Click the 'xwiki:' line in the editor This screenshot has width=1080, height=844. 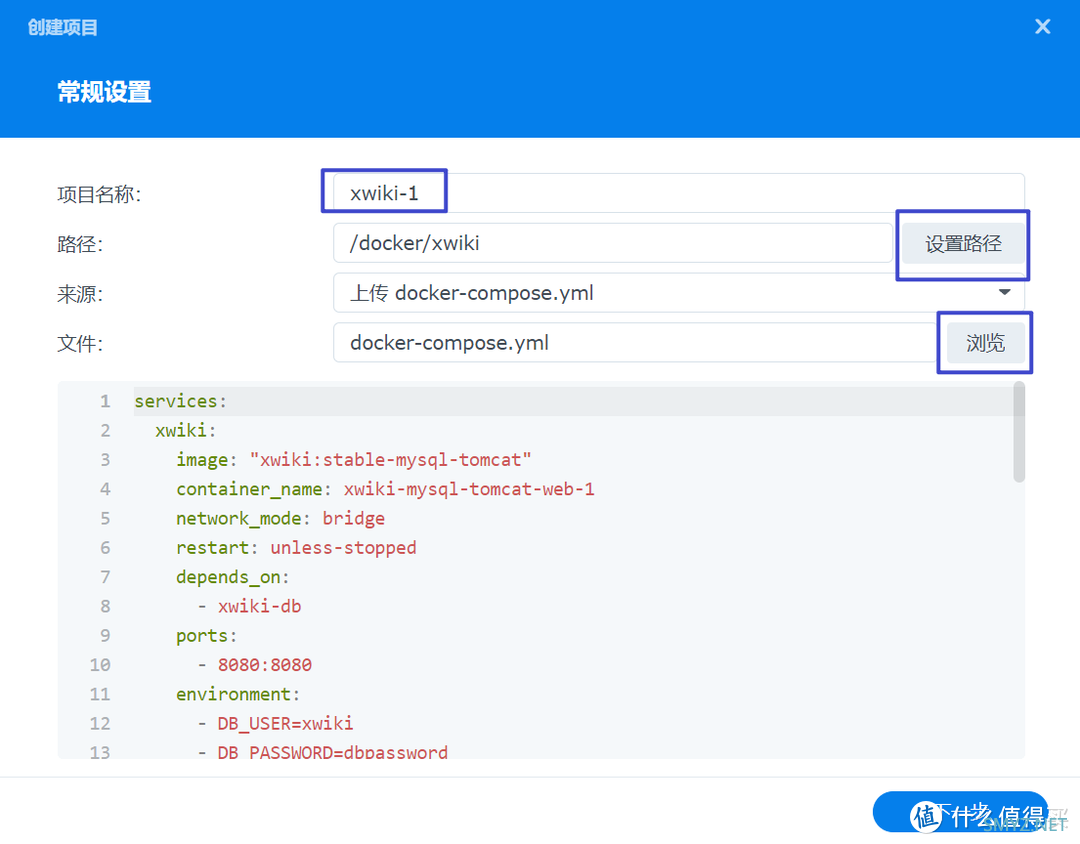point(186,431)
